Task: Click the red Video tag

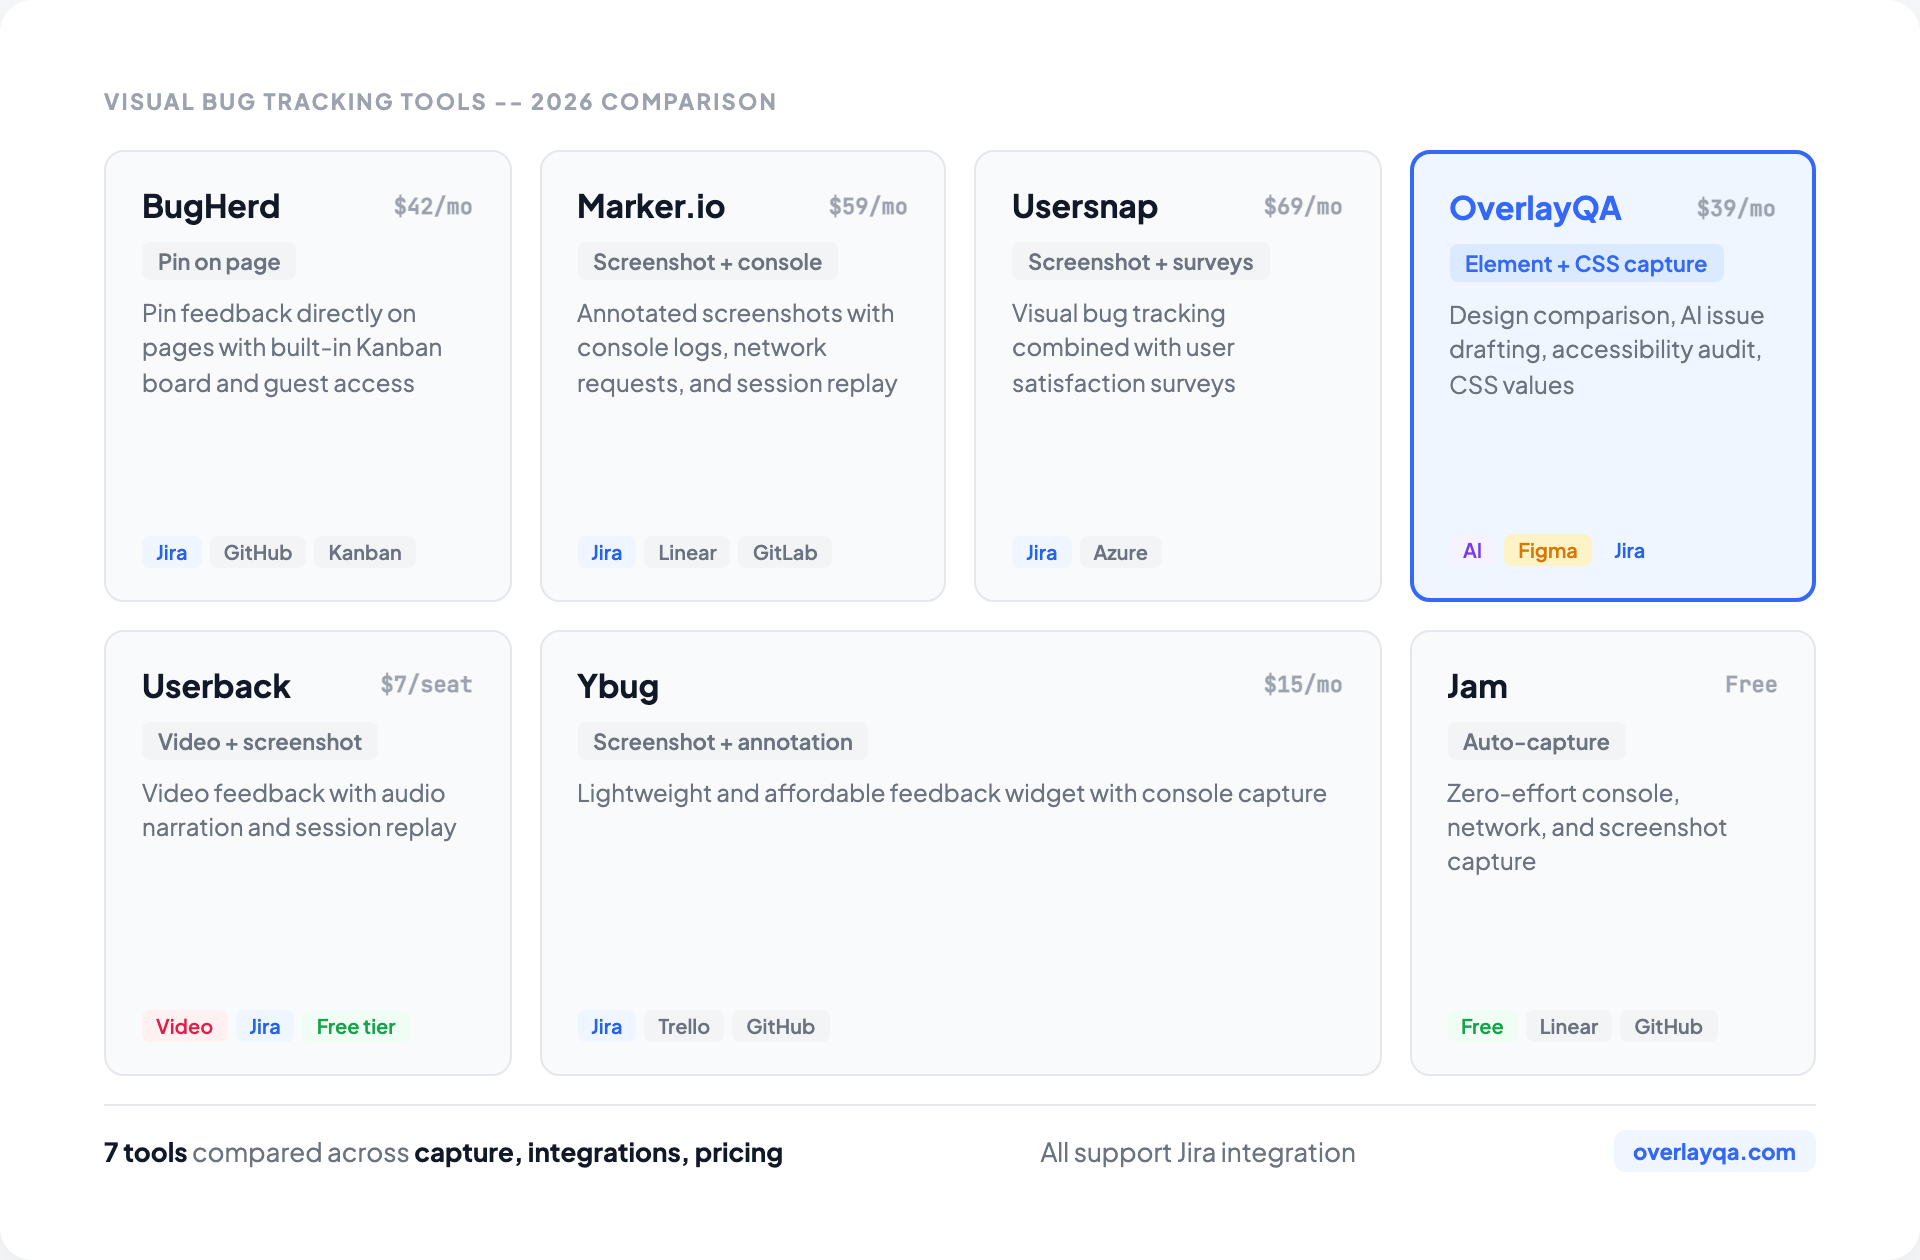Action: pyautogui.click(x=184, y=1026)
